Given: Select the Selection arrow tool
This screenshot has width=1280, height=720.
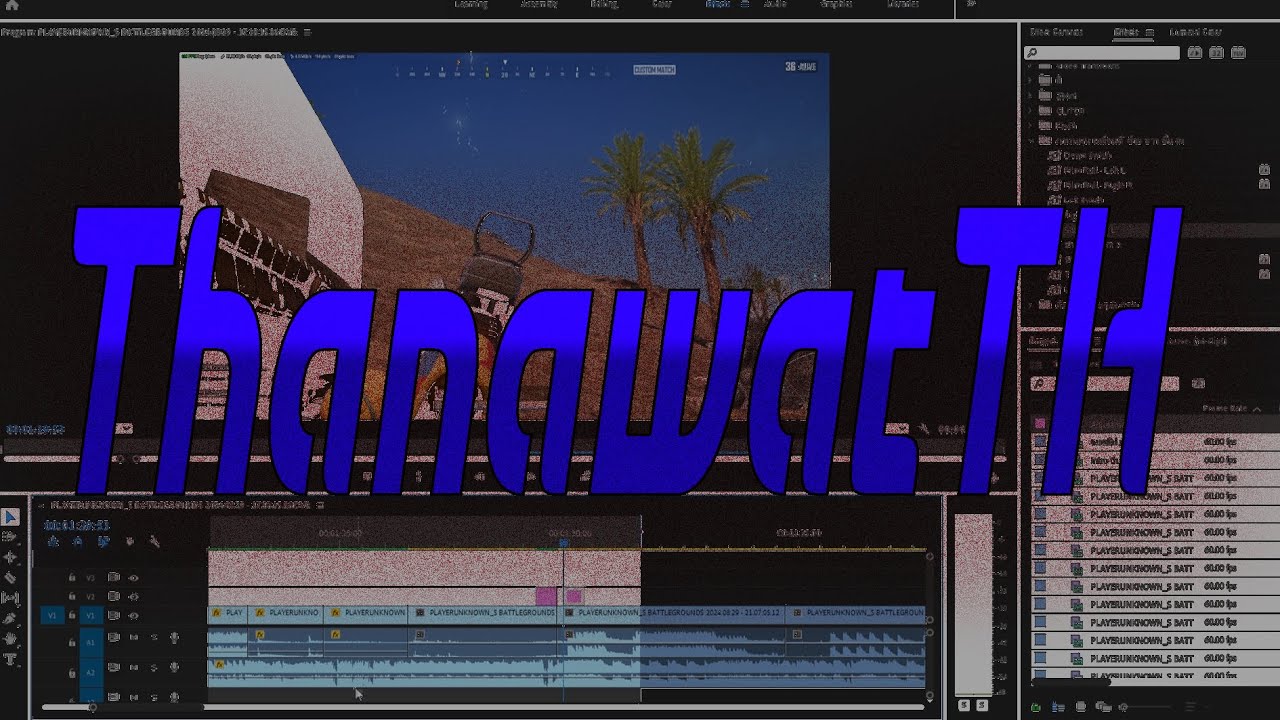Looking at the screenshot, I should 10,517.
